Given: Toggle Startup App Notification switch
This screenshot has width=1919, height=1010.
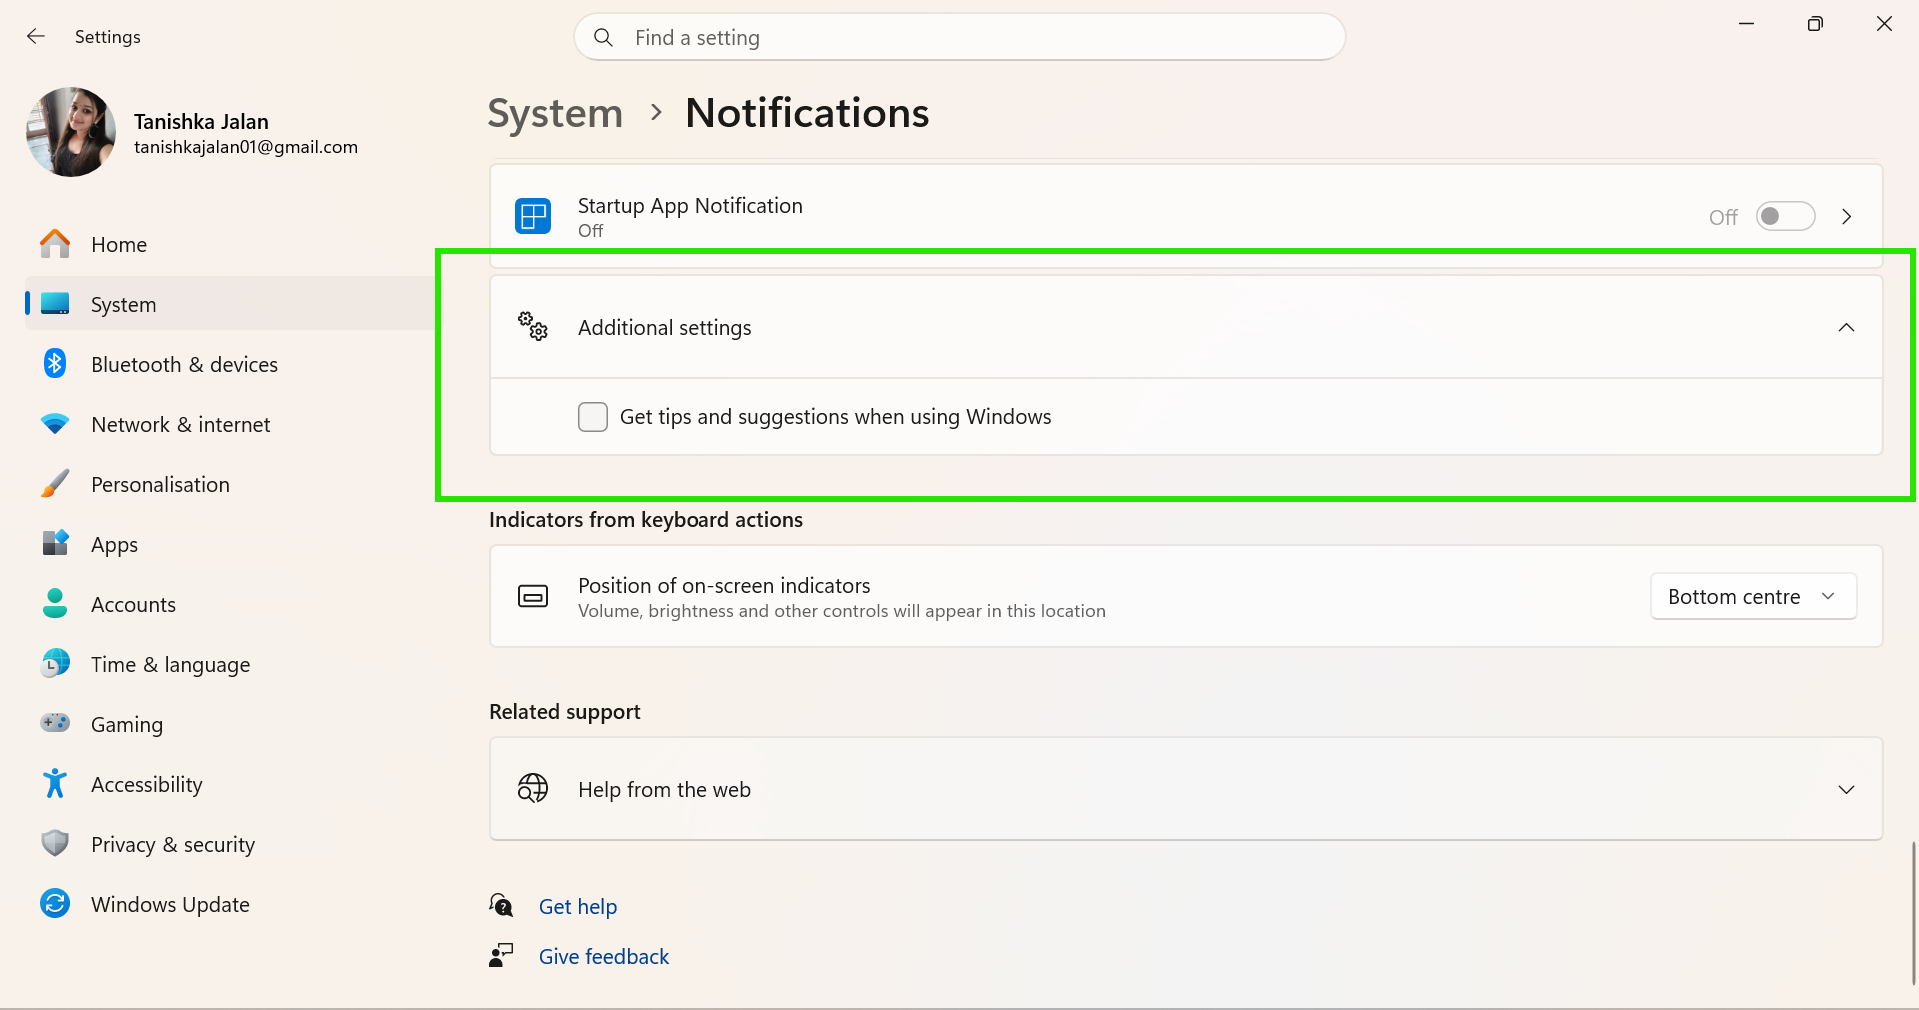Looking at the screenshot, I should (1786, 216).
